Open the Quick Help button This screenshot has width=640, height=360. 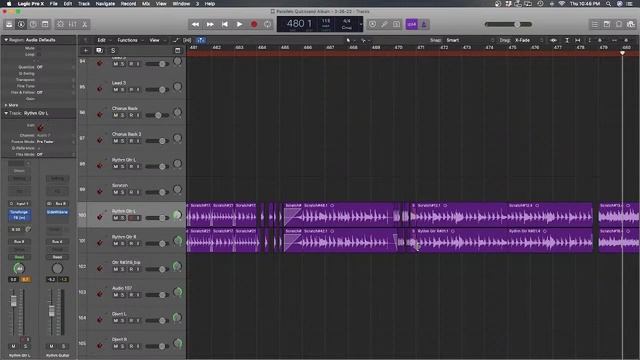click(x=33, y=24)
